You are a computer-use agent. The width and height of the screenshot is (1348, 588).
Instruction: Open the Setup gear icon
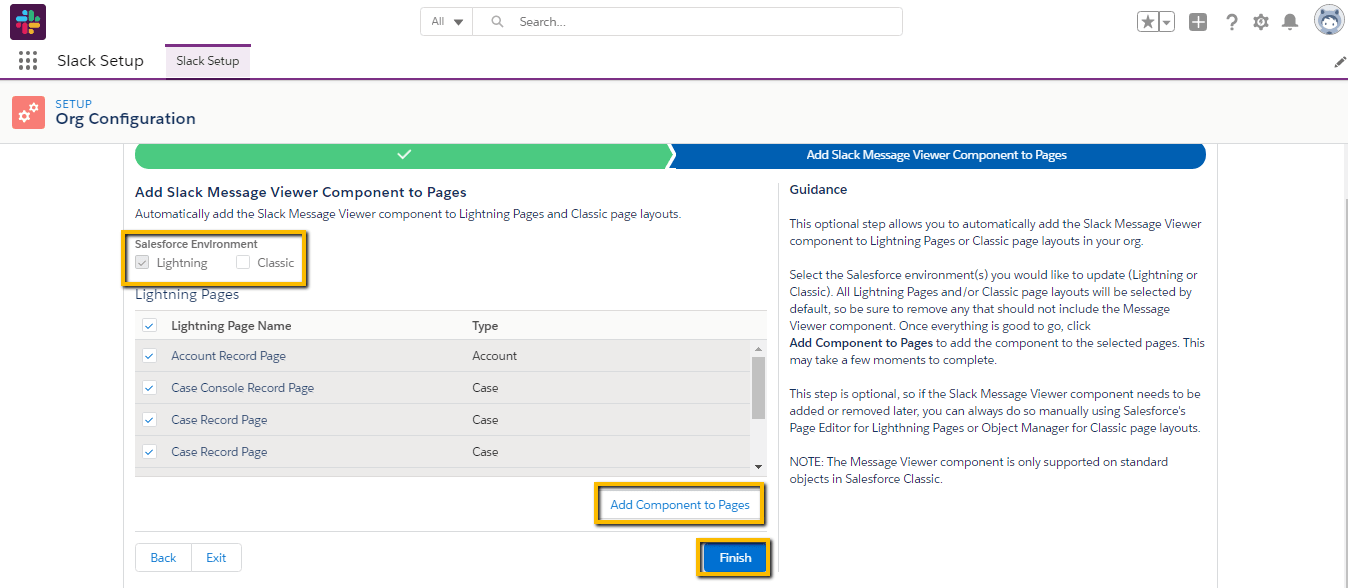1261,22
